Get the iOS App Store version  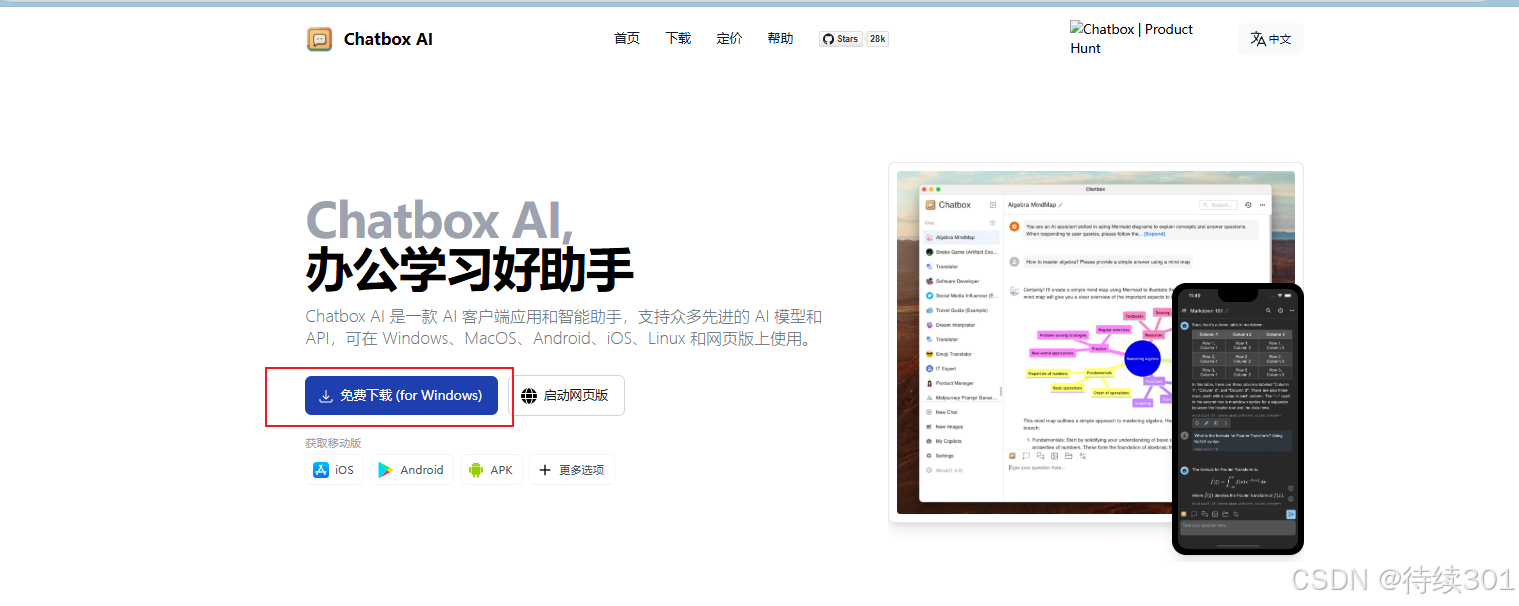[x=334, y=470]
